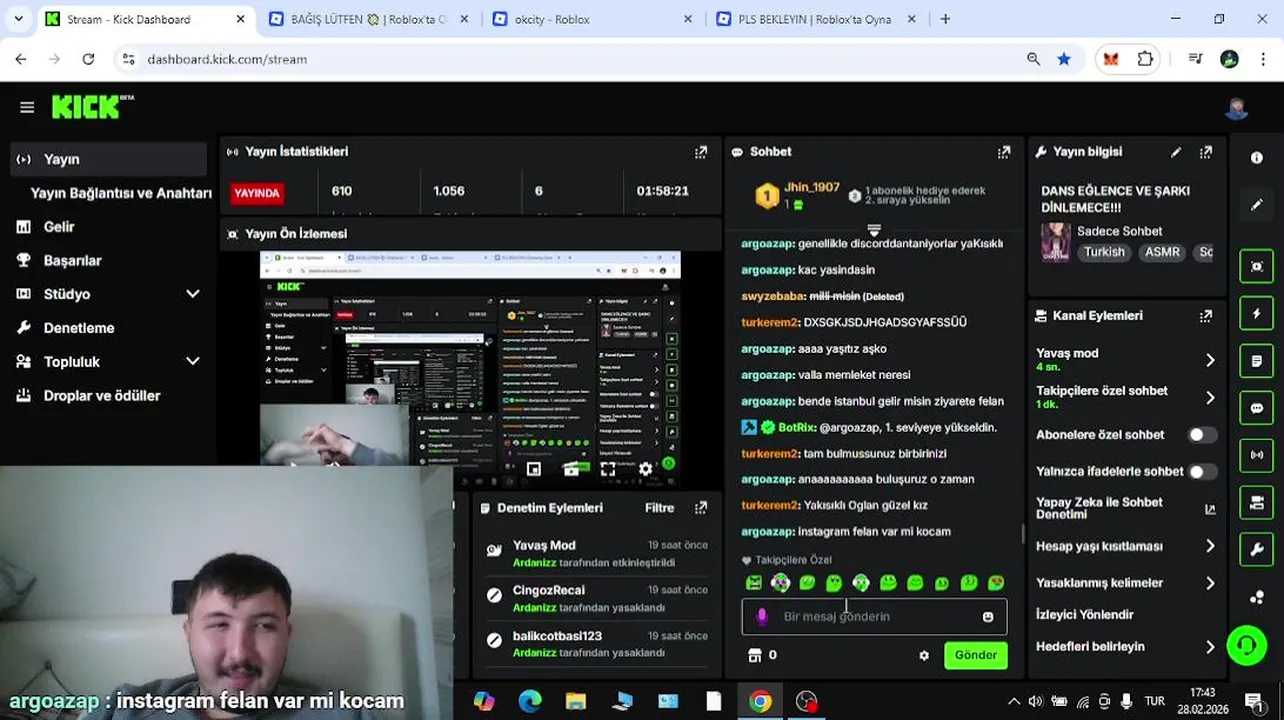Click the dashboard.kick.com/stream address bar
Viewport: 1284px width, 720px height.
click(580, 59)
